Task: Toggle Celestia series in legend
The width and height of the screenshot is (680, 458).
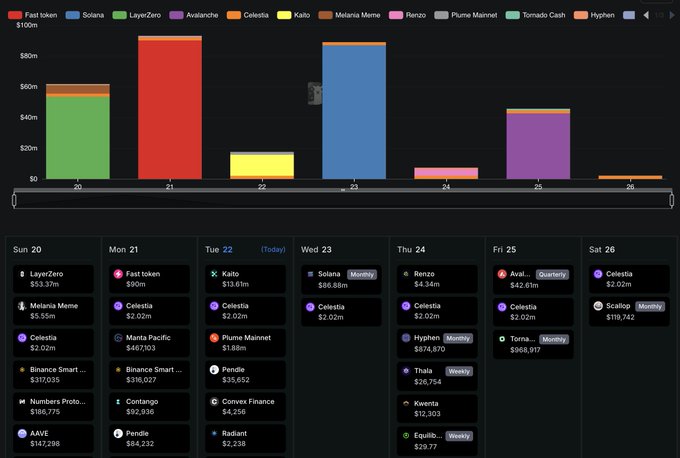Action: click(248, 15)
